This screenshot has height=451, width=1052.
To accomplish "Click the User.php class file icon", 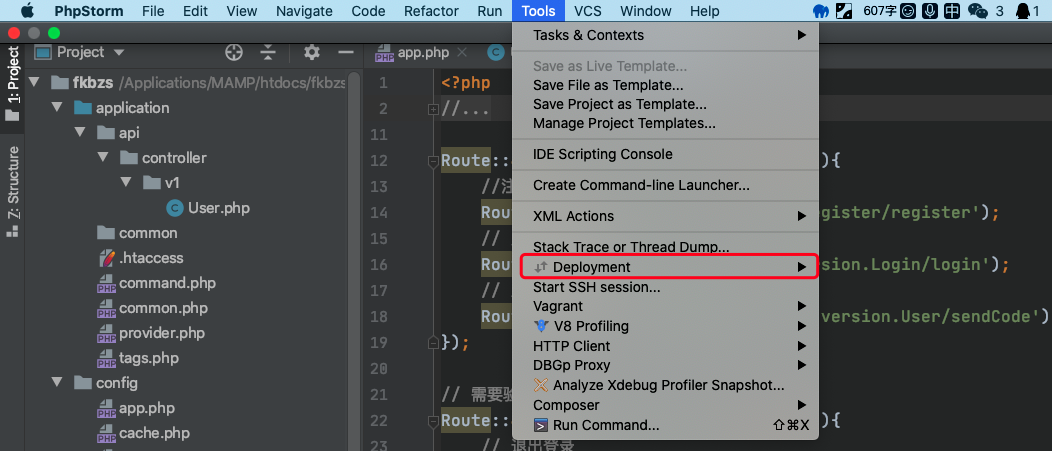I will point(175,208).
